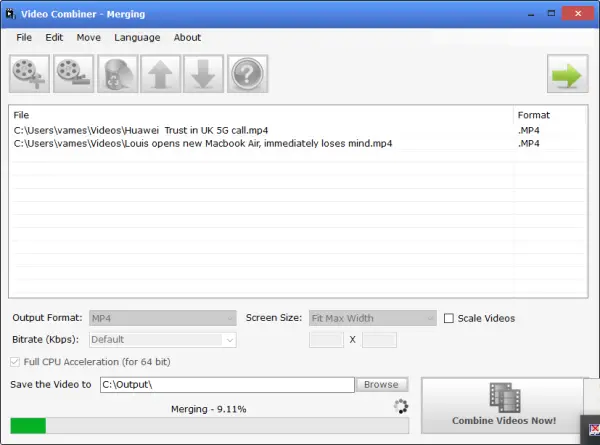Viewport: 600px width, 445px height.
Task: Select the Louis opens new Macbook Air row
Action: [298, 143]
